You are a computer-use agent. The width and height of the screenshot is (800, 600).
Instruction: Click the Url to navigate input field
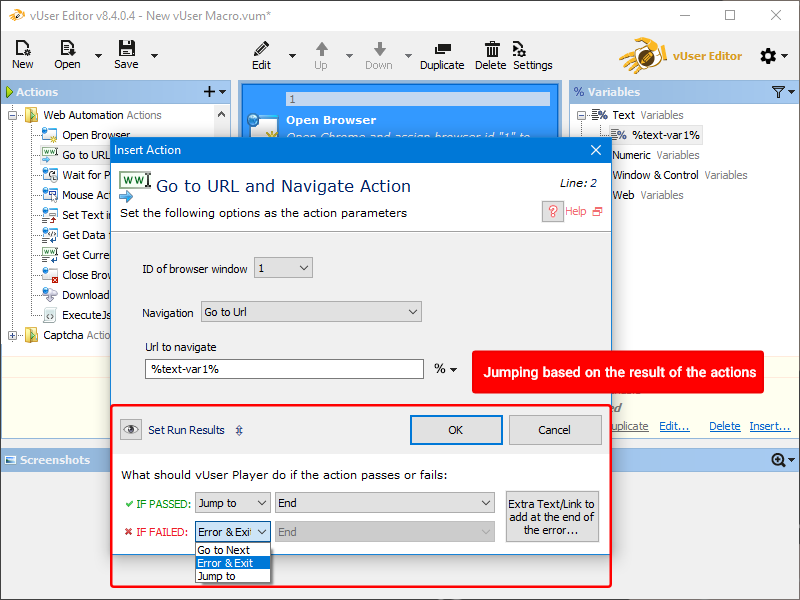pos(284,369)
